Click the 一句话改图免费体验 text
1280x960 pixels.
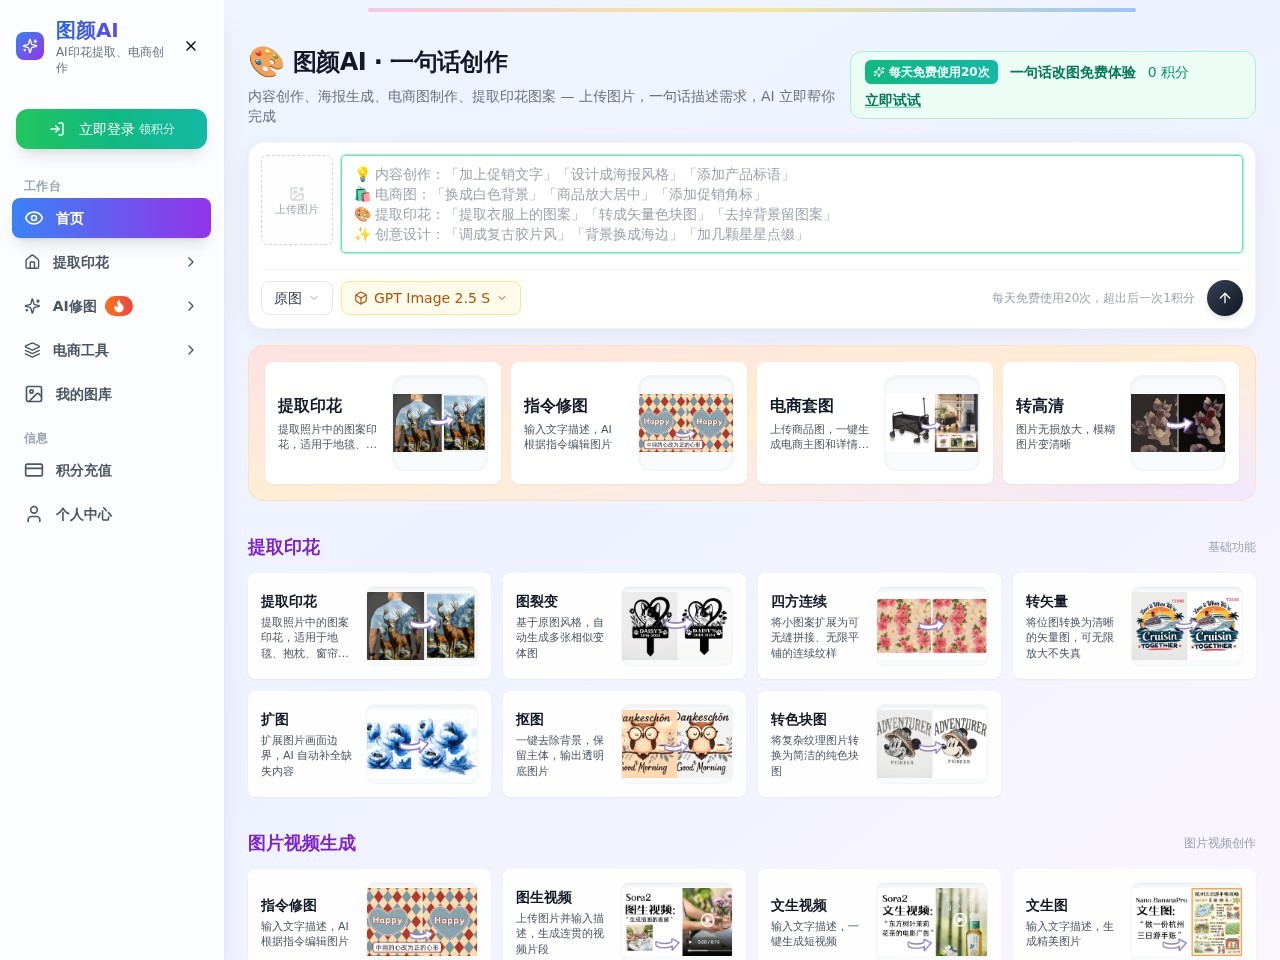point(1073,72)
